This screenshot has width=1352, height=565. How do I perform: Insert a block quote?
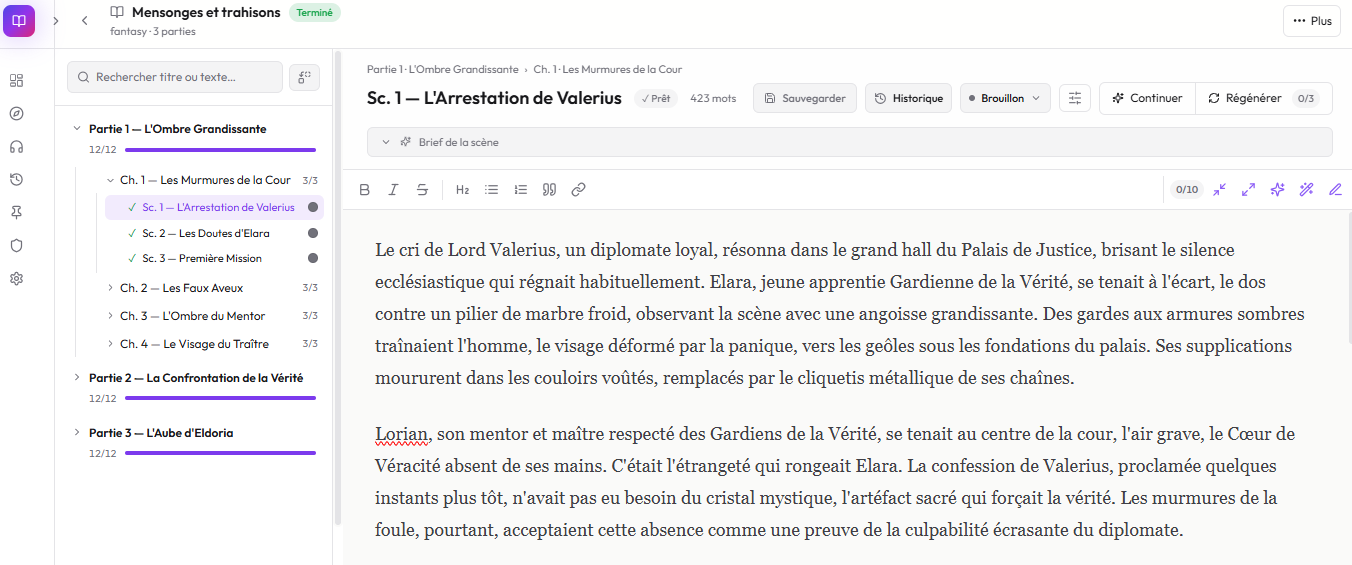[x=549, y=190]
